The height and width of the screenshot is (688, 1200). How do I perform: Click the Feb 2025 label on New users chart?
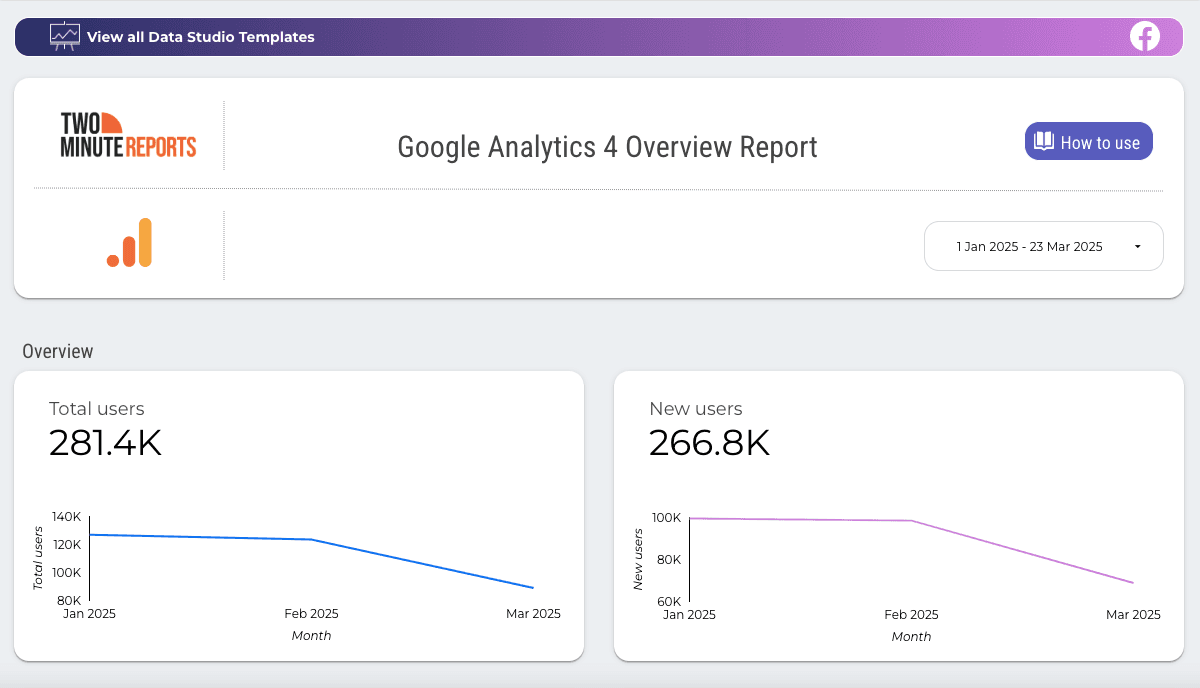click(911, 614)
